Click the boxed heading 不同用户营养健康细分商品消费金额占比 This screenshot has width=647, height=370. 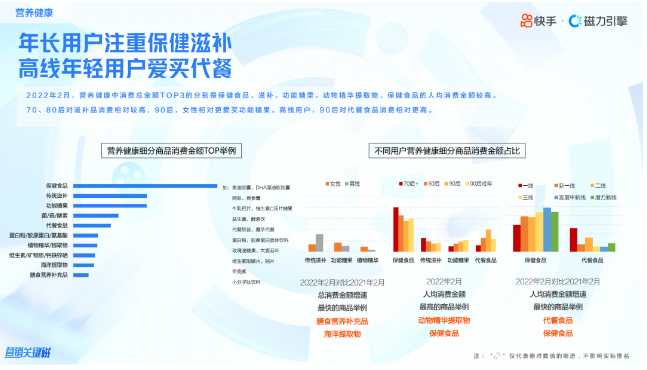[x=447, y=151]
